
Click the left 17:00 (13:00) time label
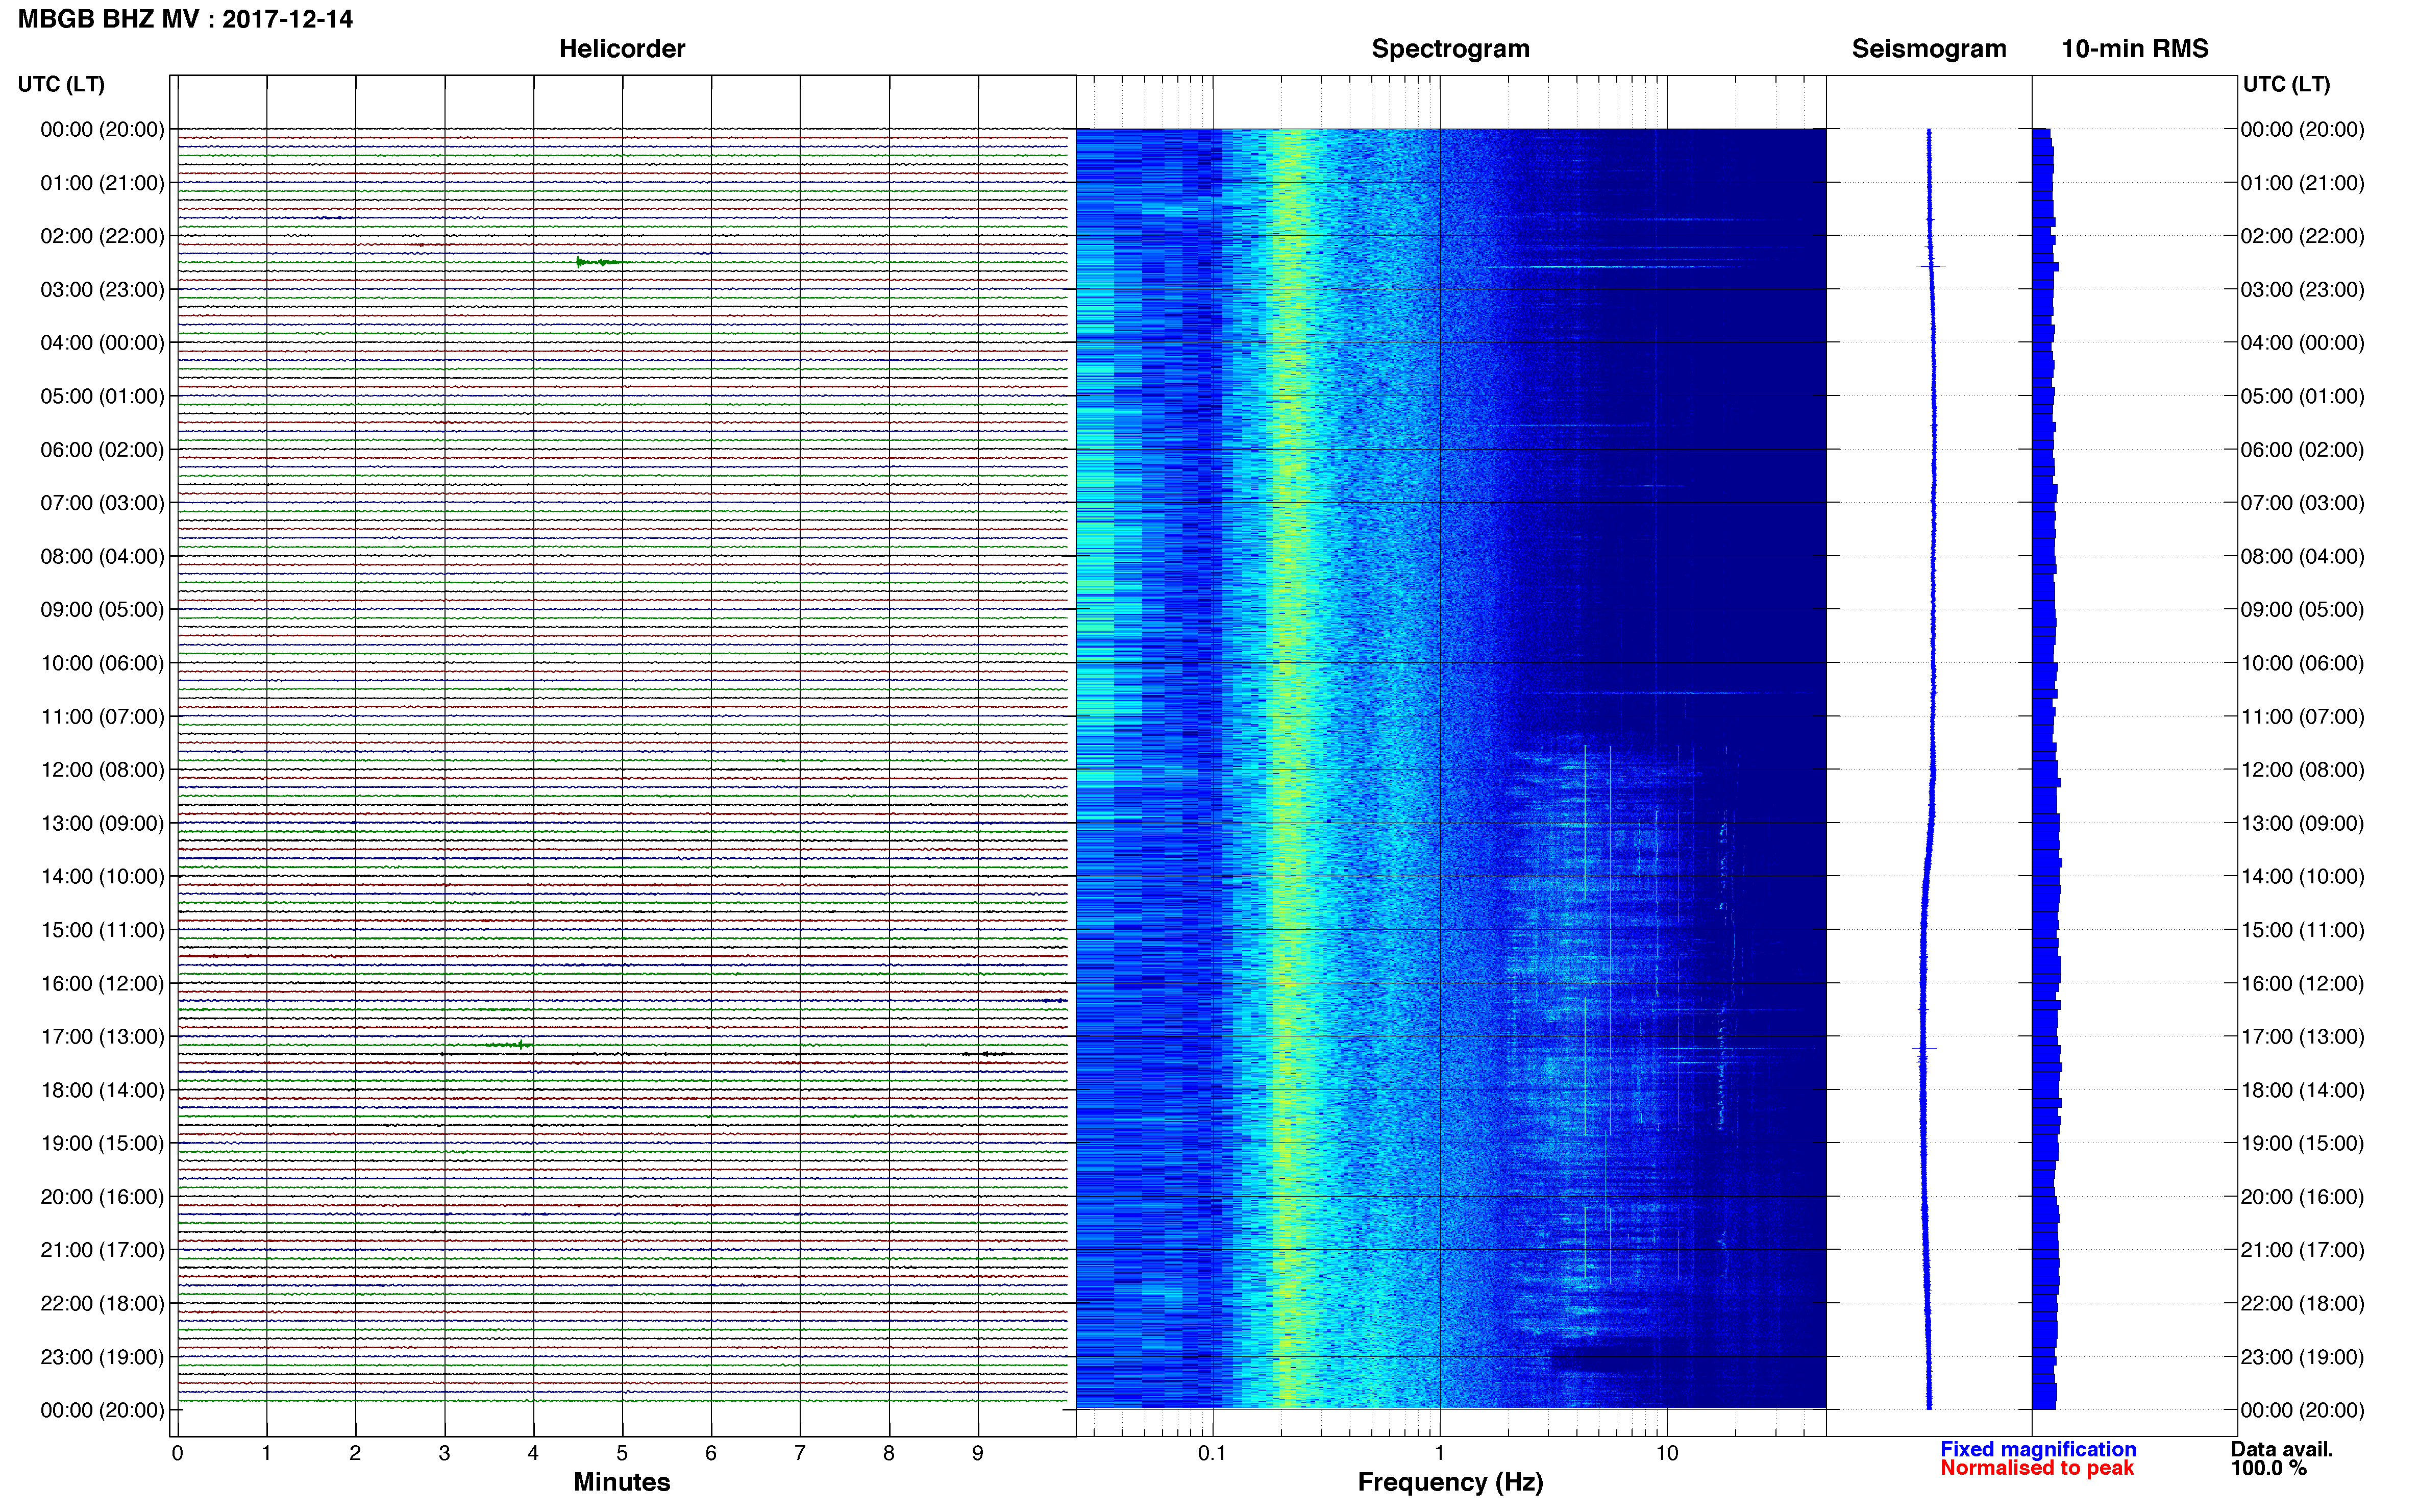pos(102,1037)
